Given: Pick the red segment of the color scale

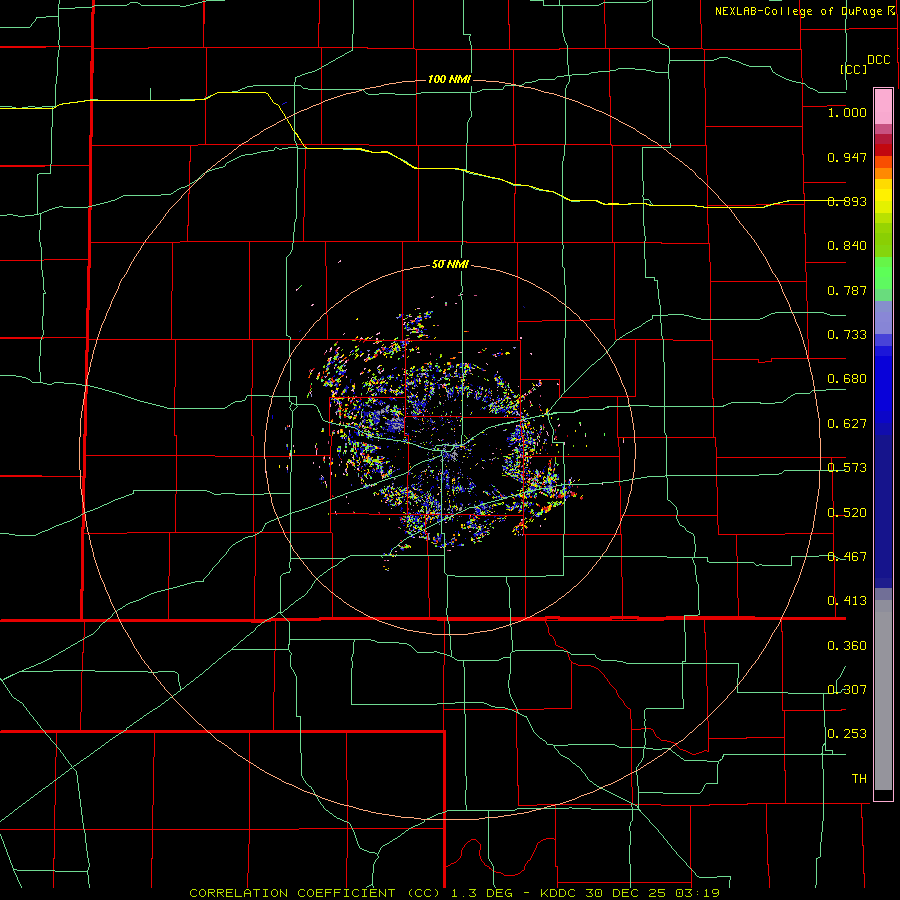Looking at the screenshot, I should click(x=883, y=150).
